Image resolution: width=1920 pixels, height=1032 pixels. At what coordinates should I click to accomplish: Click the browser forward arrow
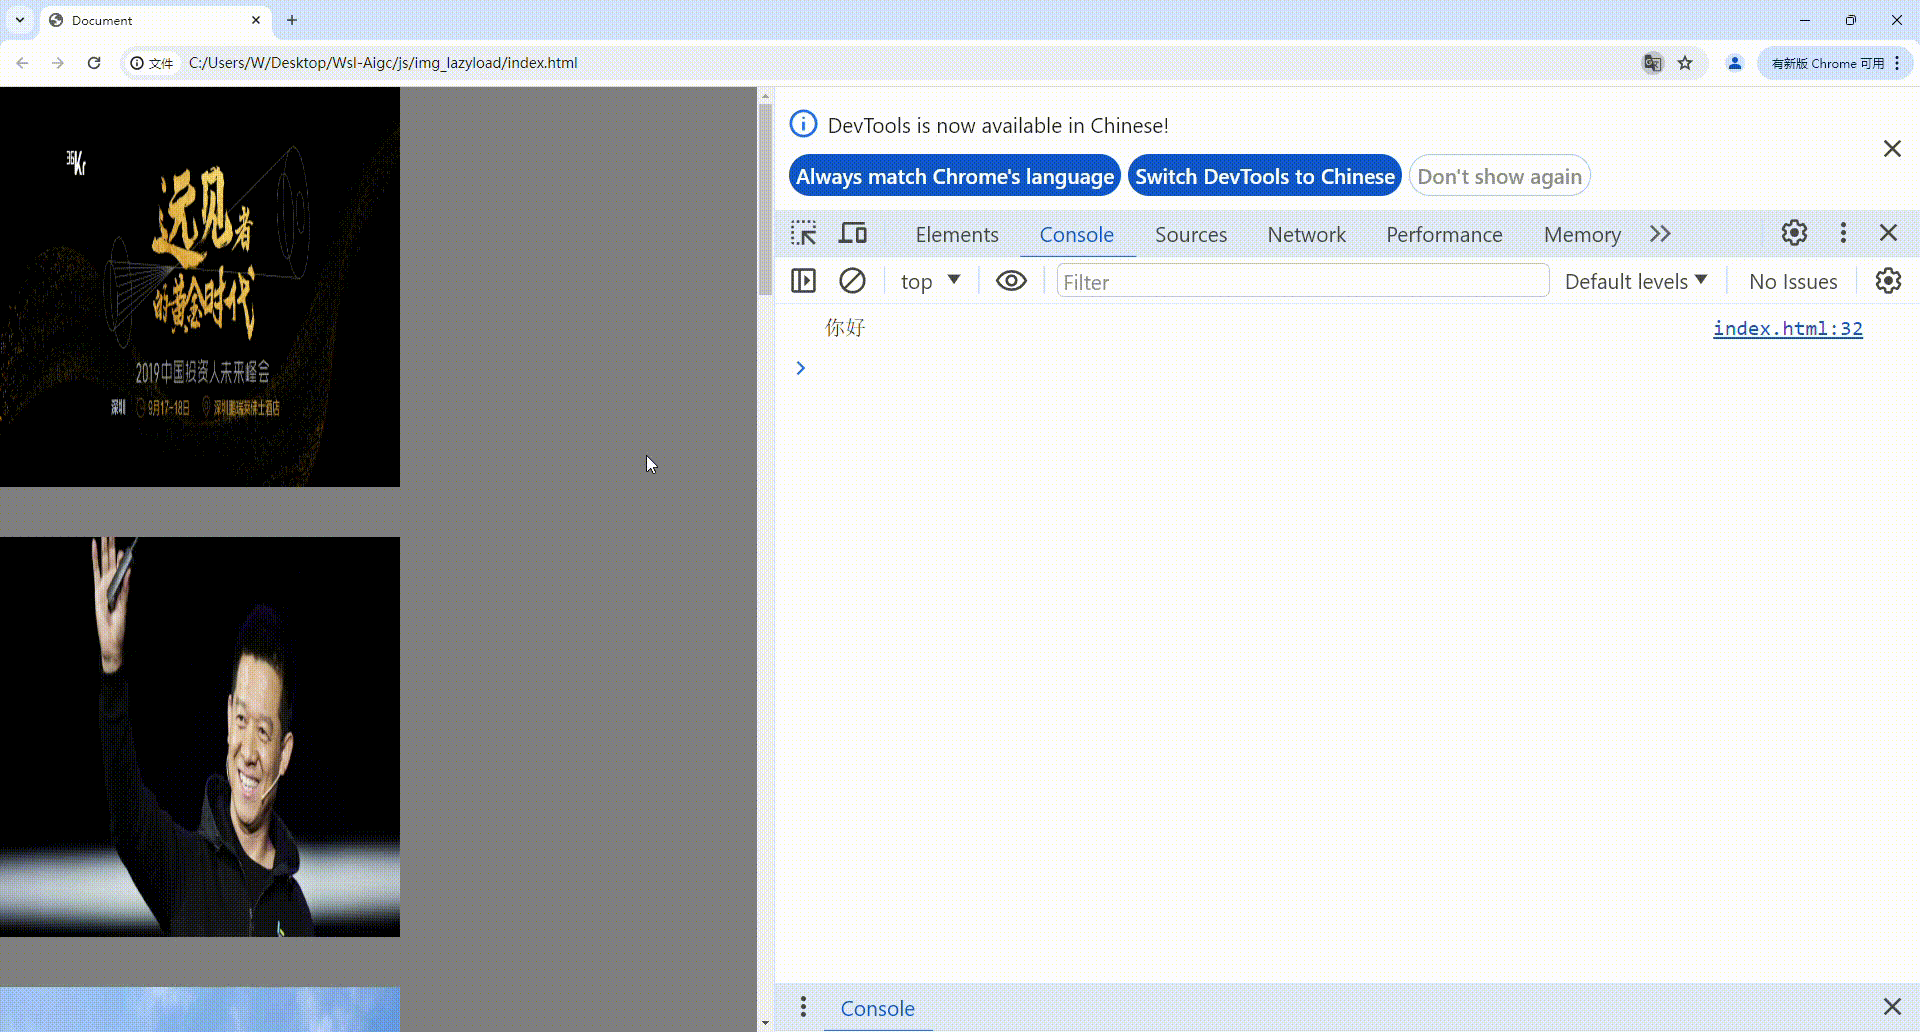pos(58,63)
